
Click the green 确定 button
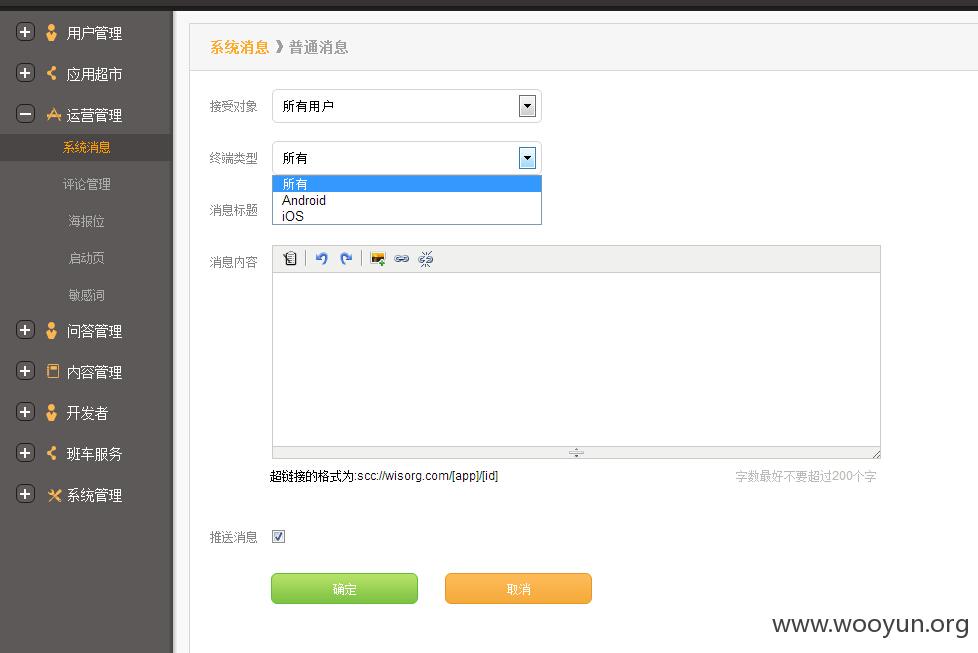point(344,589)
